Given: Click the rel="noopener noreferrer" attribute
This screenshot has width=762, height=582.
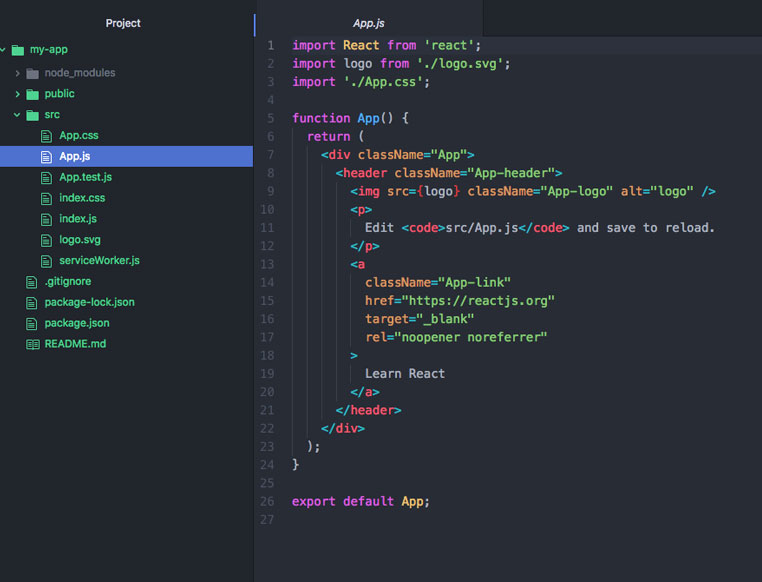Looking at the screenshot, I should (456, 338).
